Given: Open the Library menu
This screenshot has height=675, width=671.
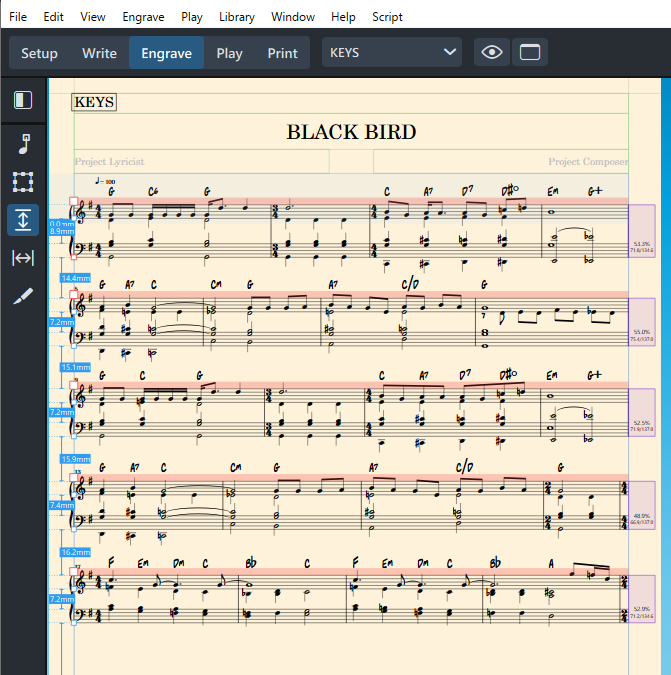Looking at the screenshot, I should tap(237, 17).
